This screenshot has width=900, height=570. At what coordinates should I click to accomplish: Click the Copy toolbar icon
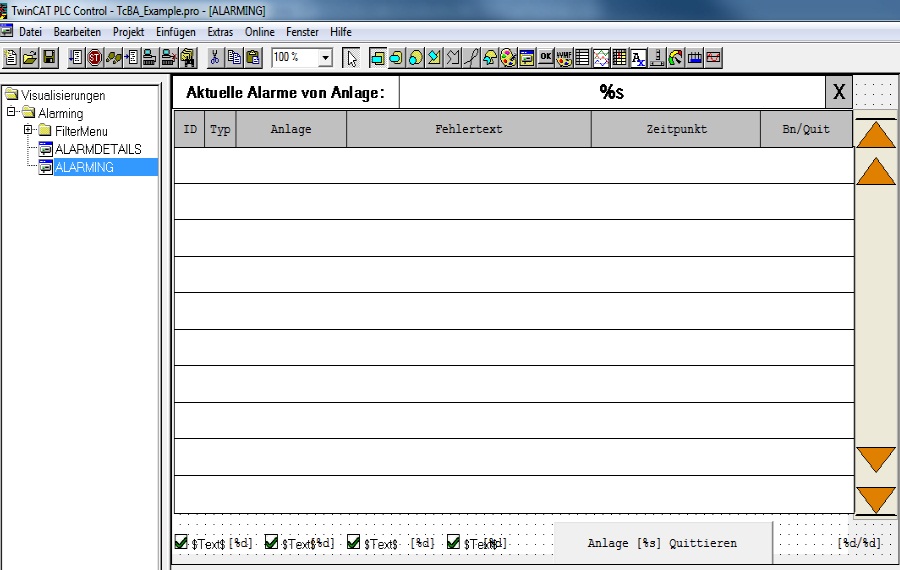pos(234,57)
